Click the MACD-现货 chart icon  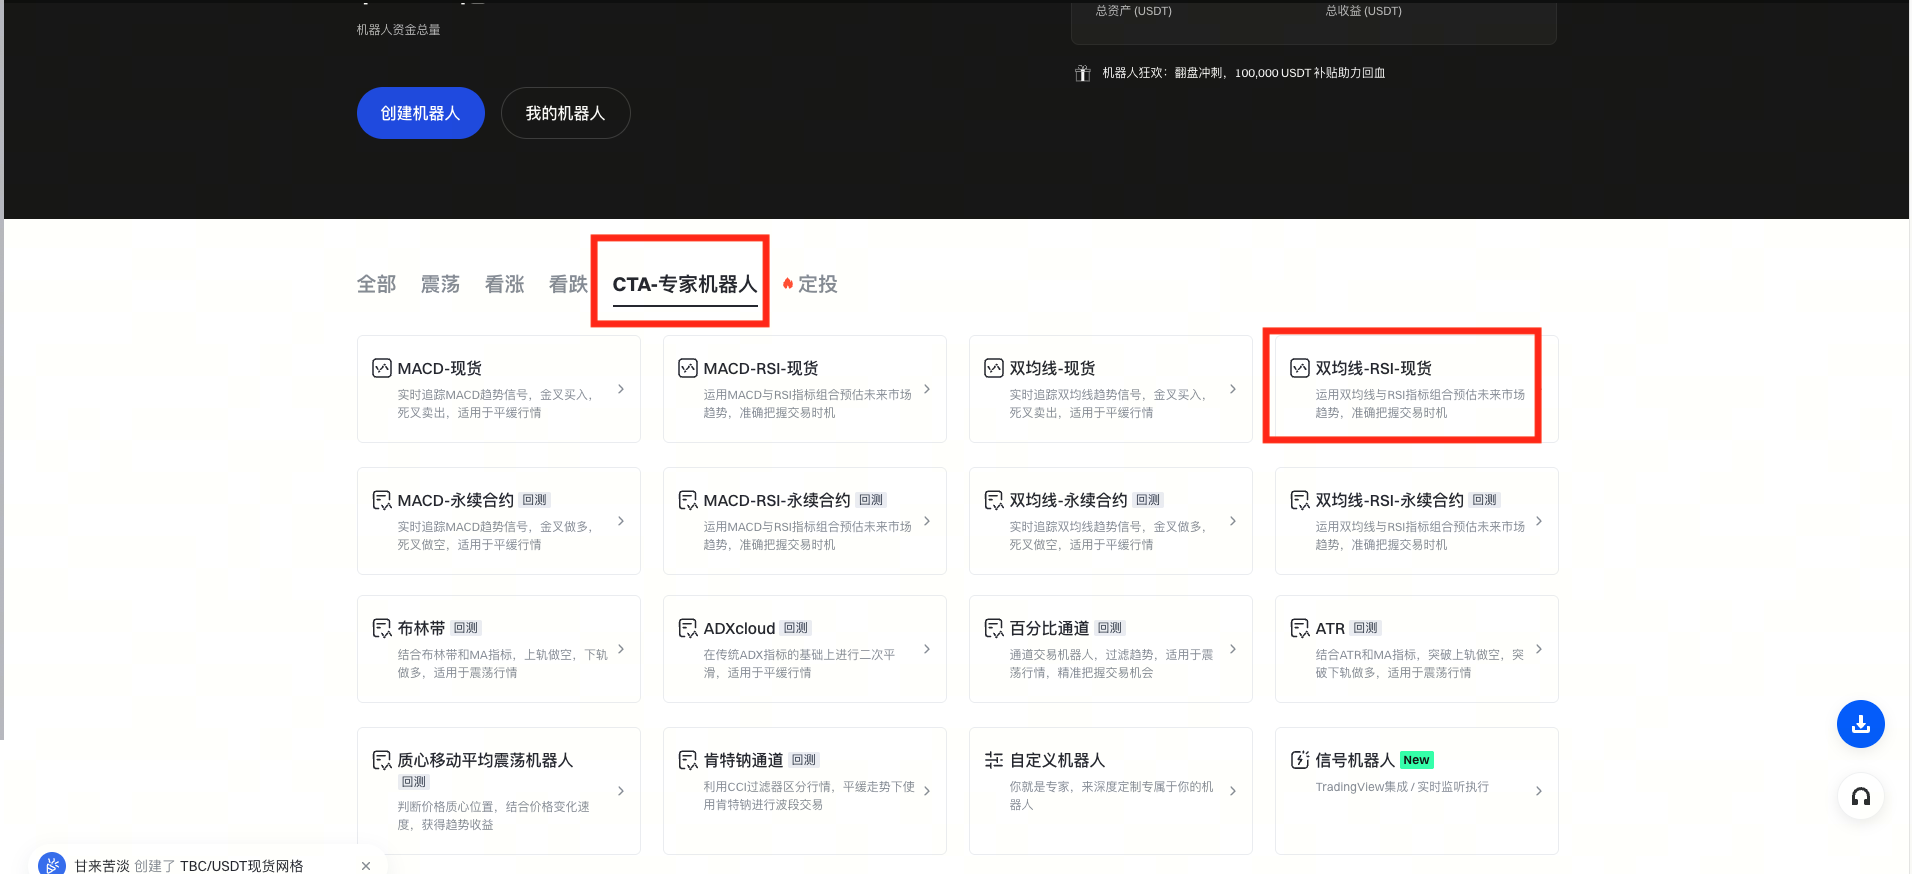(382, 368)
